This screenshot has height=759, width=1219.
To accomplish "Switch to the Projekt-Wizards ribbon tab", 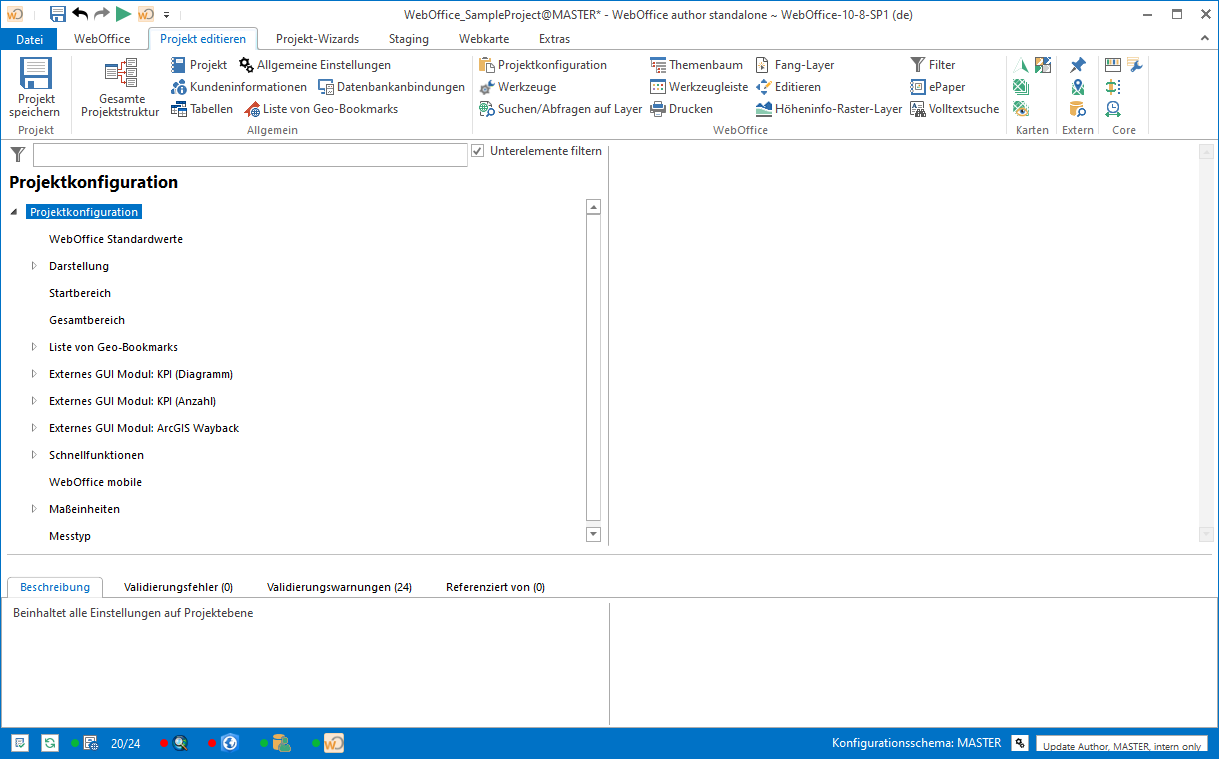I will coord(317,39).
